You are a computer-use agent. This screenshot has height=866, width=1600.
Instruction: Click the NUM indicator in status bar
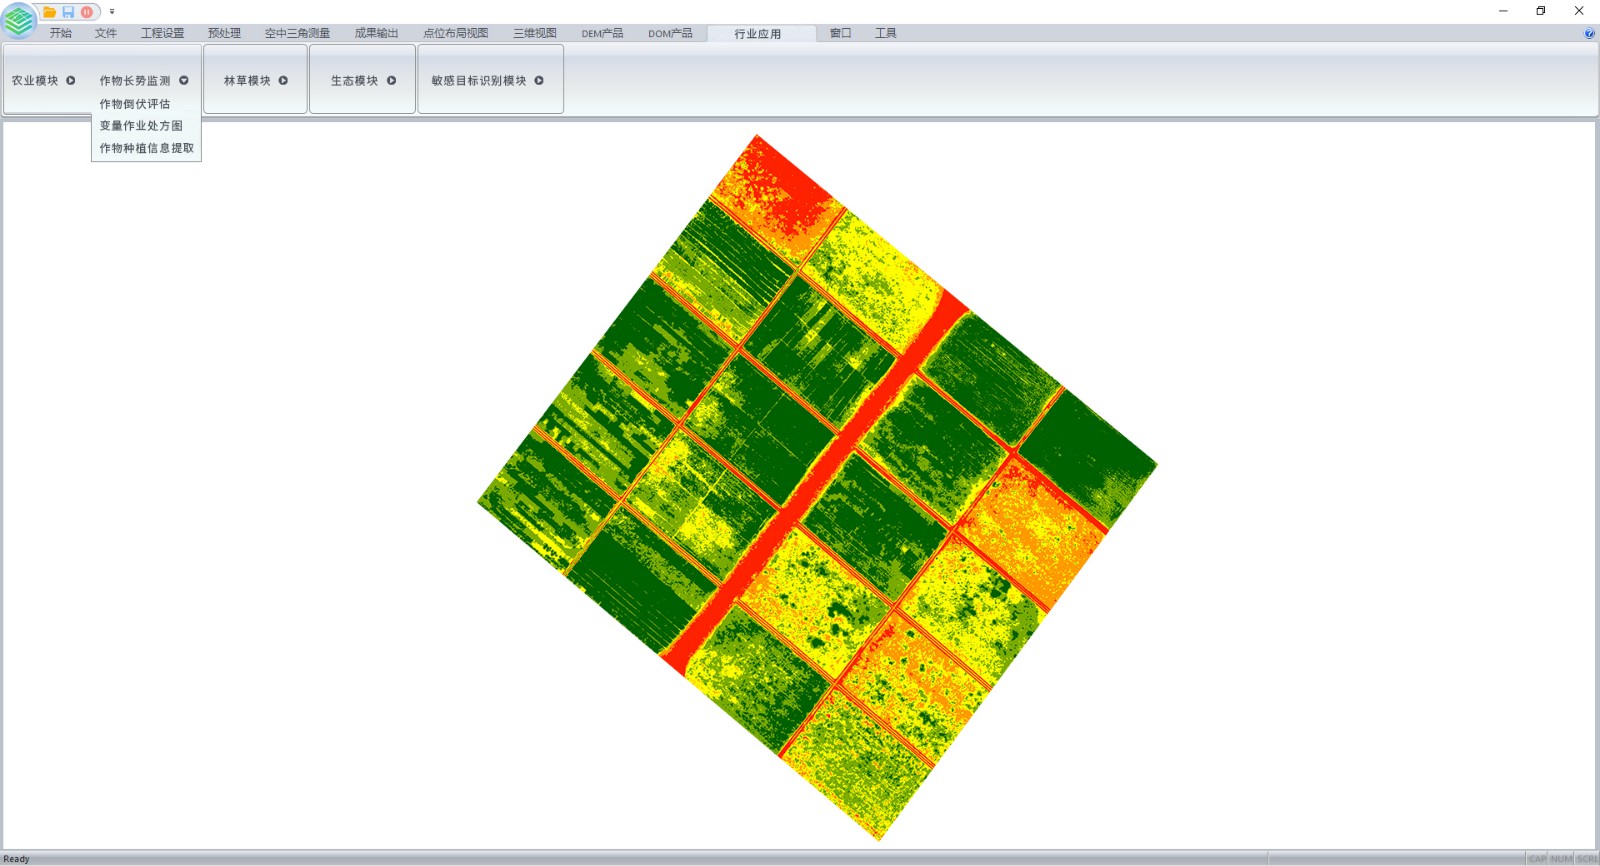(1561, 859)
